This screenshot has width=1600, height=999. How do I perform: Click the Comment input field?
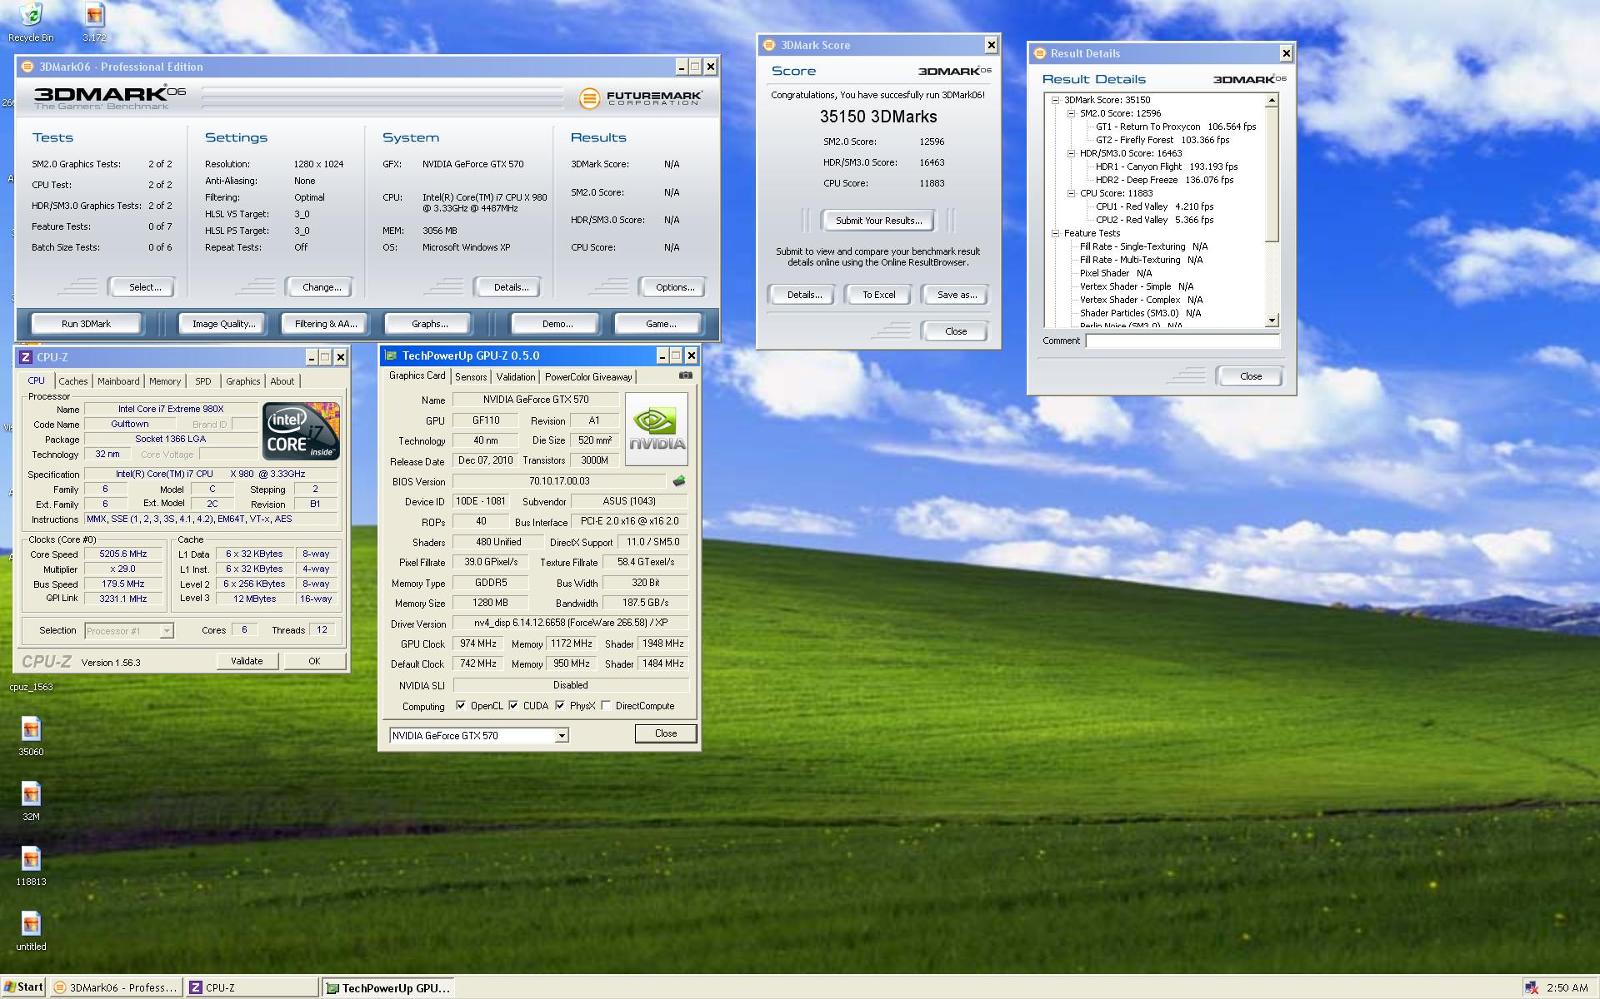point(1182,341)
